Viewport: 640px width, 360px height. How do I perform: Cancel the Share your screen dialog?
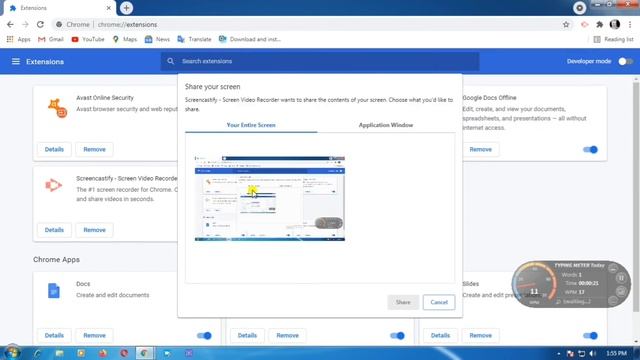coord(439,302)
